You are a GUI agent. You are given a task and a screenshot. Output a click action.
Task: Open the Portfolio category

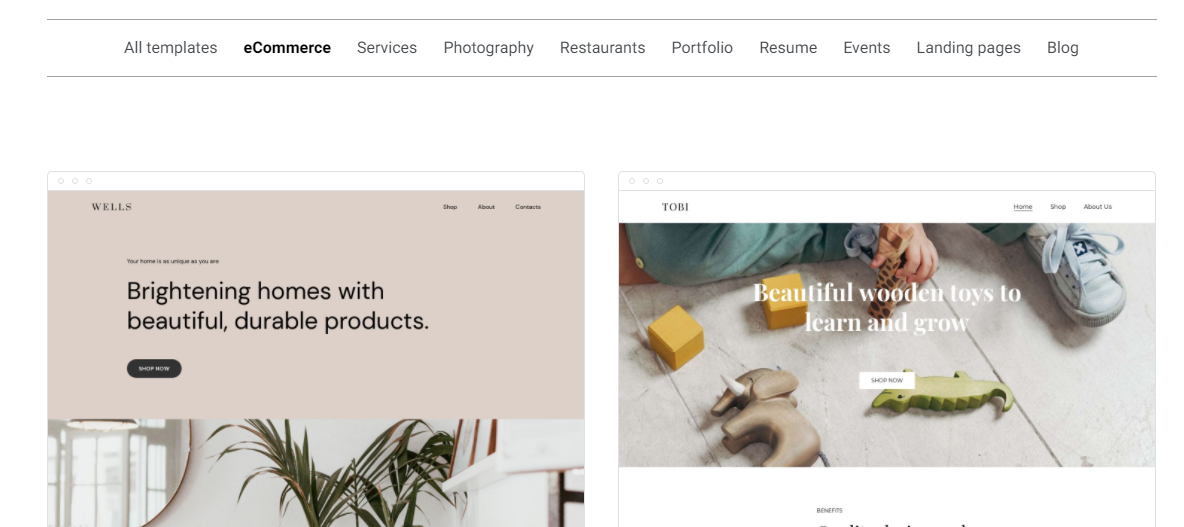coord(702,48)
